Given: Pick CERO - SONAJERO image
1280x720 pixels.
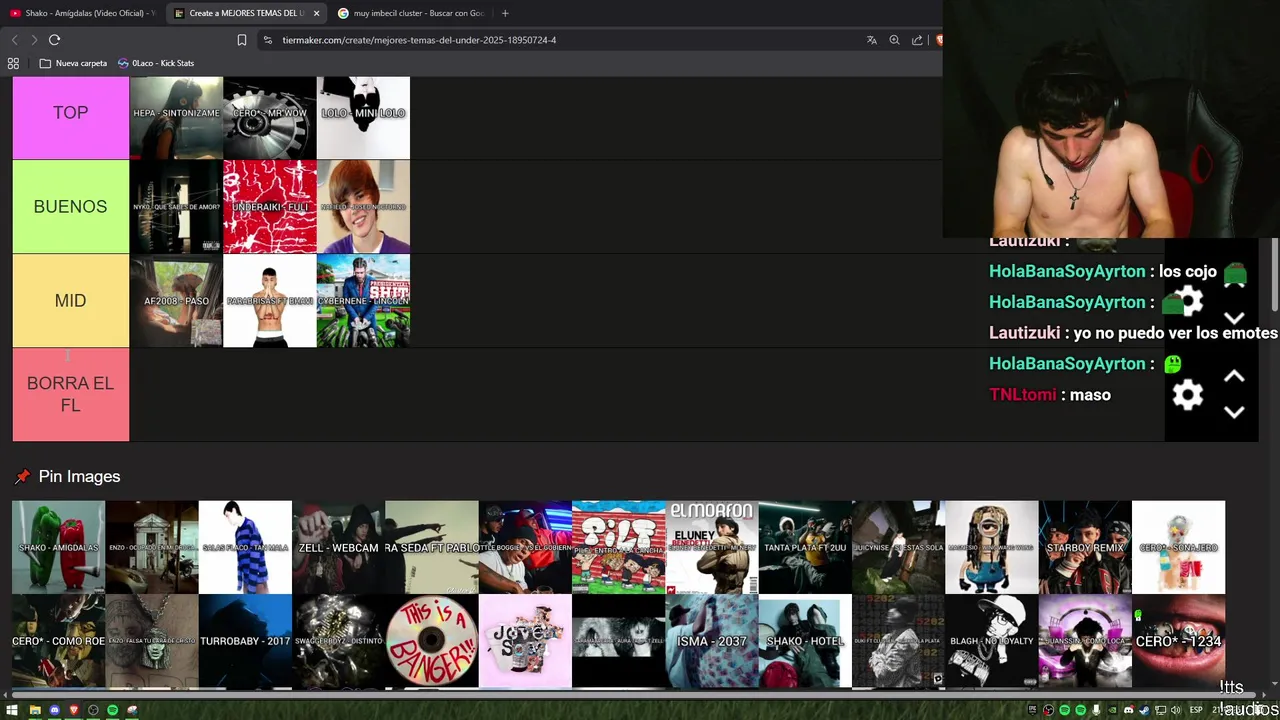Looking at the screenshot, I should [x=1178, y=547].
